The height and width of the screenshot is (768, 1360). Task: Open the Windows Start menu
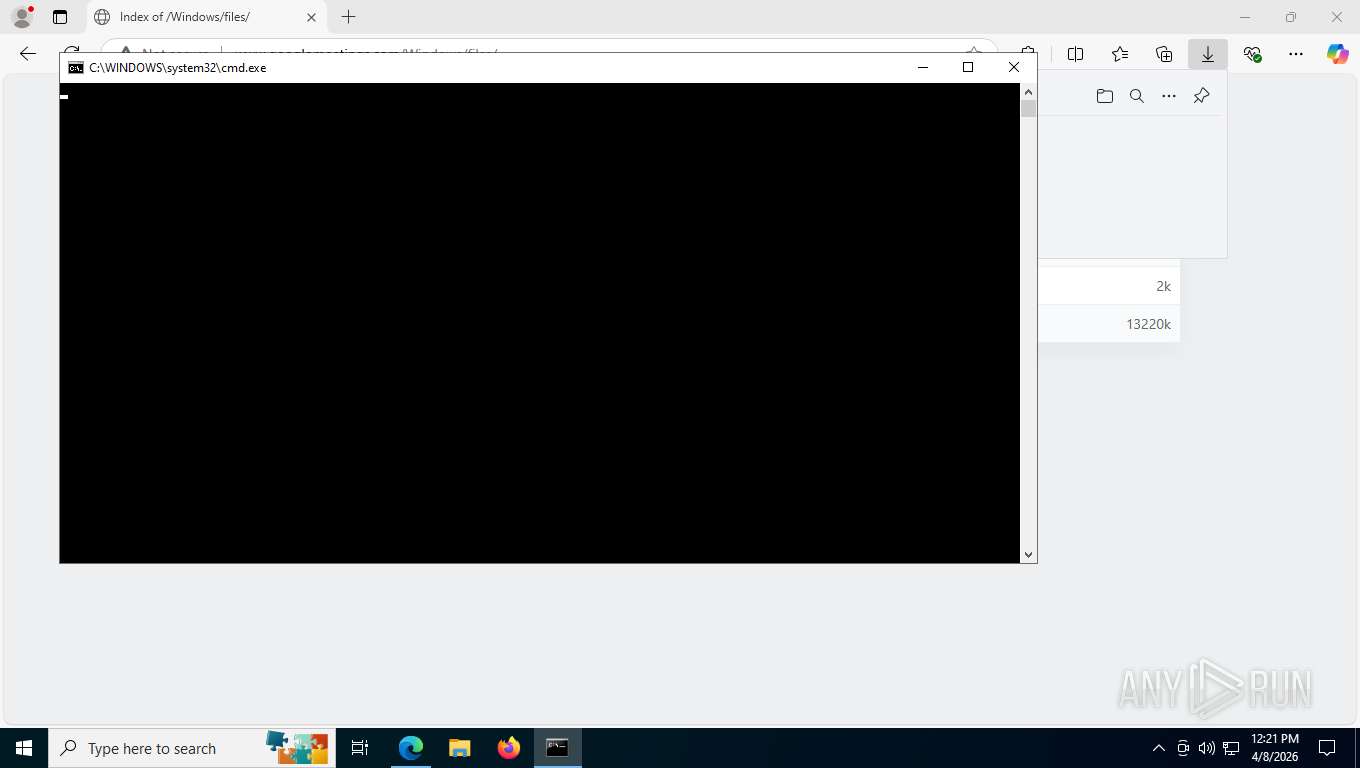24,748
